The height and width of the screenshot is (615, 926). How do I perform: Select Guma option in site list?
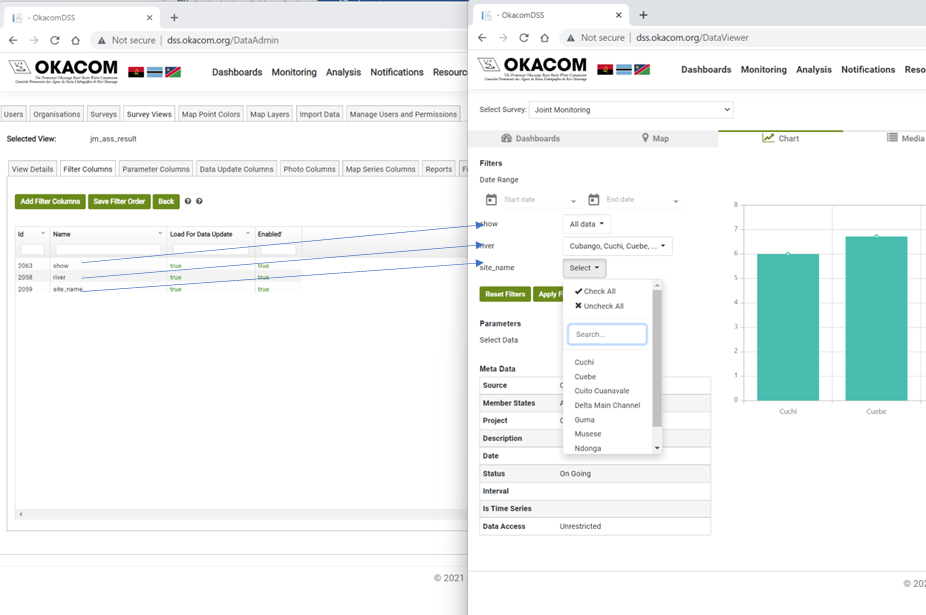[x=585, y=419]
